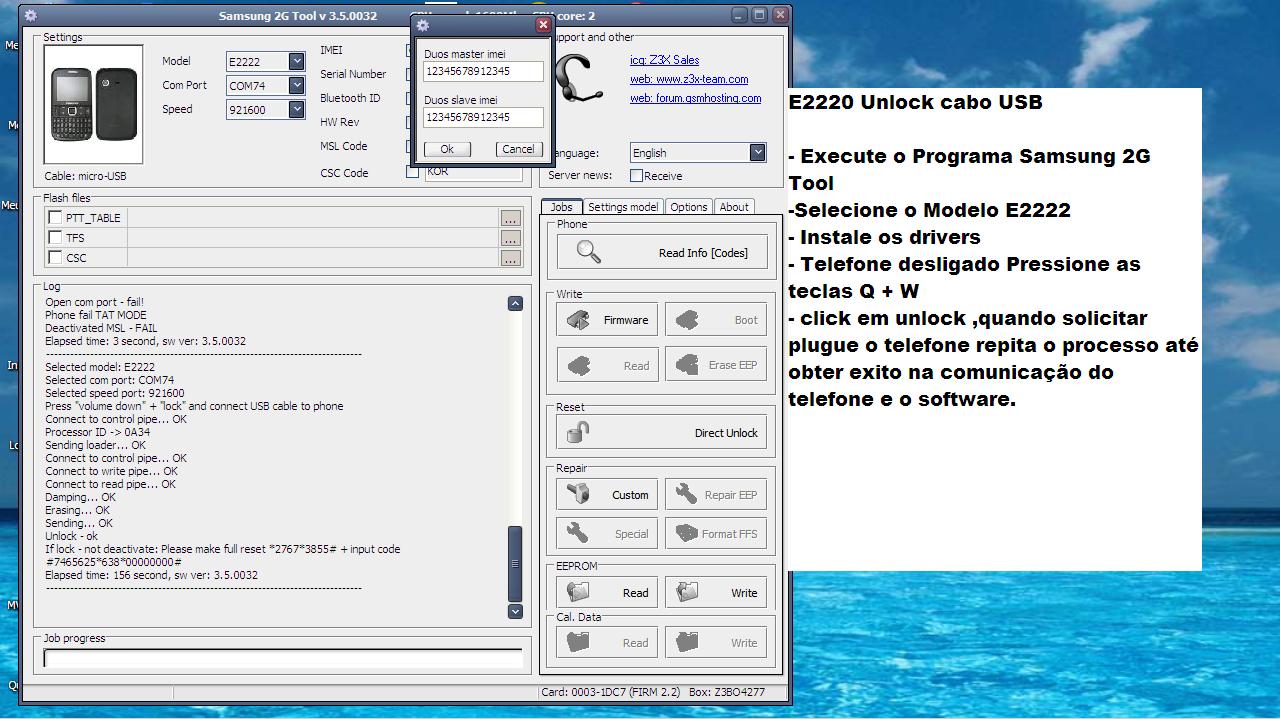Click the Samsung 2G Tool title gear icon
The width and height of the screenshot is (1280, 720).
[x=31, y=16]
